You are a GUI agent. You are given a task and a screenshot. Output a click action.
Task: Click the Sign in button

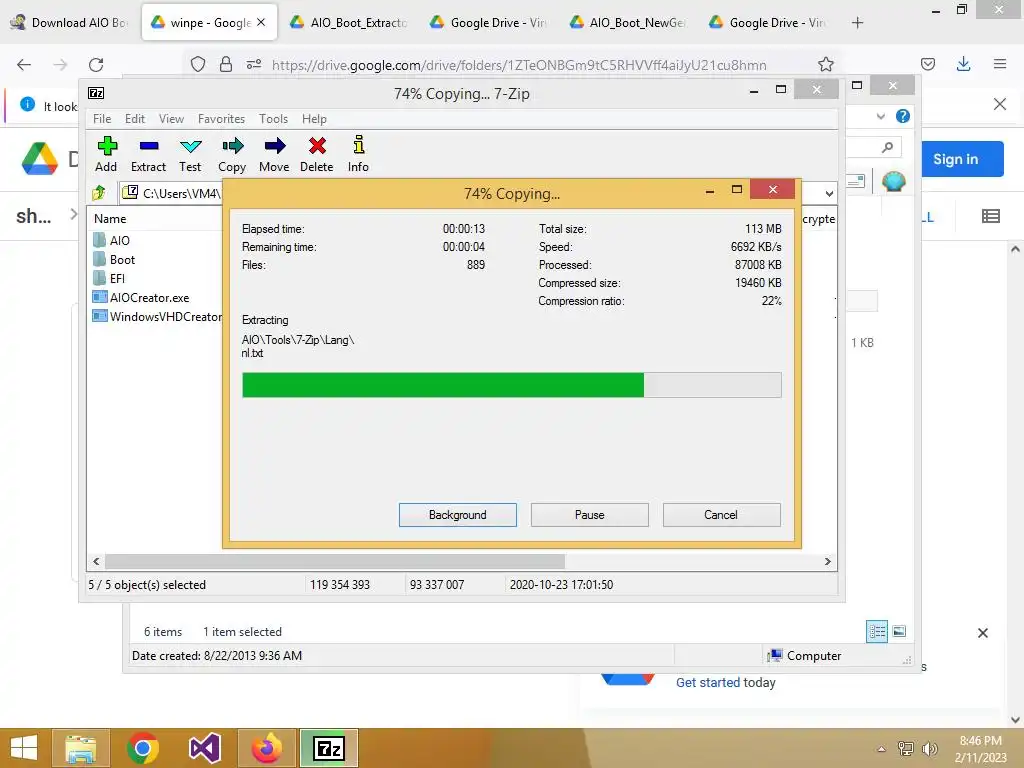pyautogui.click(x=961, y=159)
